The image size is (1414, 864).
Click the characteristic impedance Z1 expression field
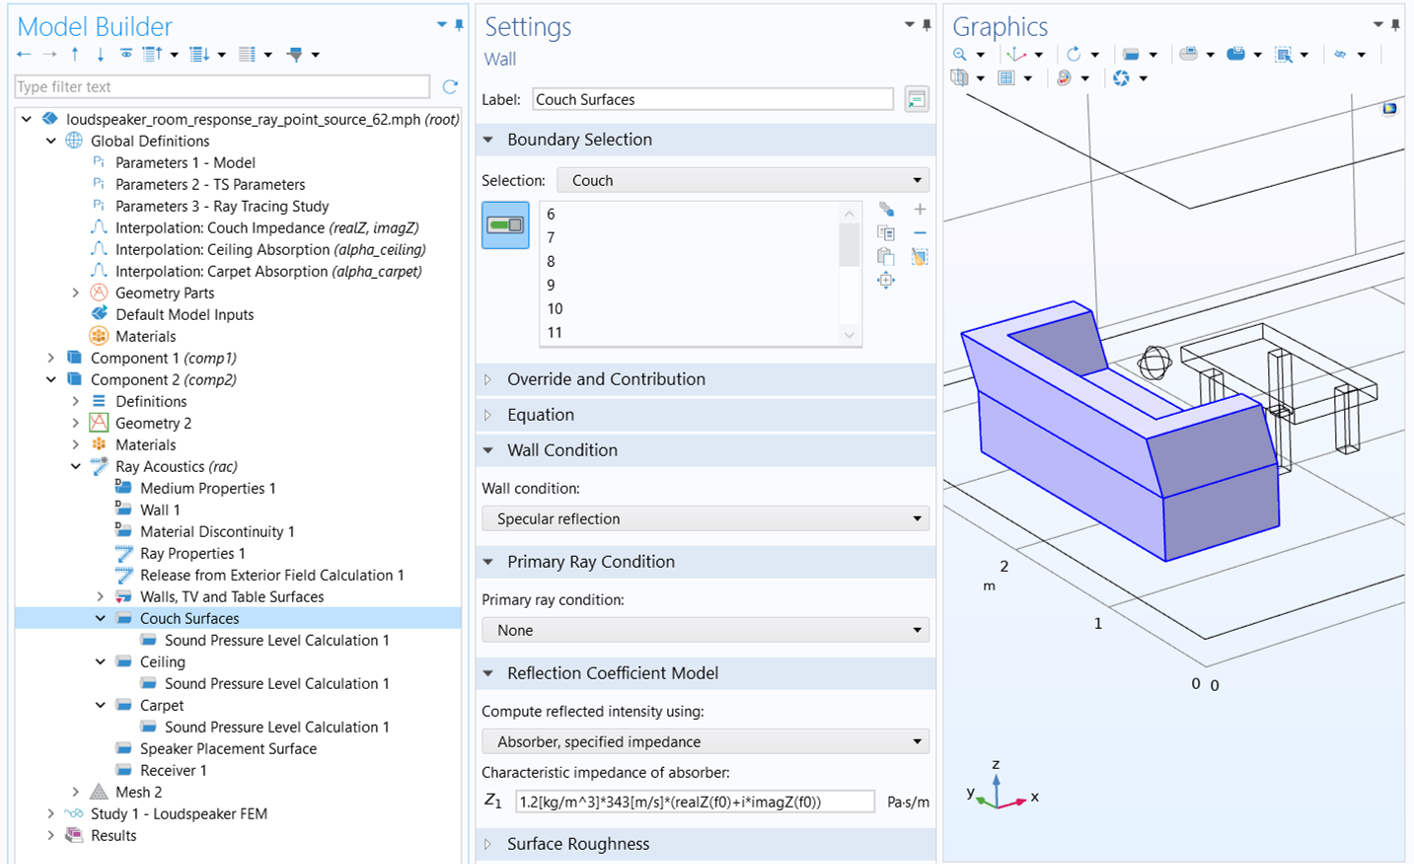click(x=696, y=802)
